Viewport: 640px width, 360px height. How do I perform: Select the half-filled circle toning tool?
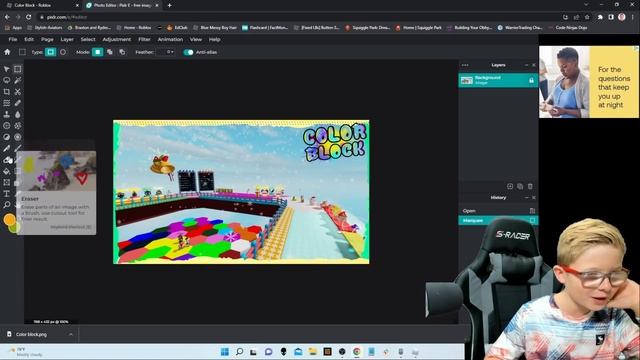tap(7, 137)
